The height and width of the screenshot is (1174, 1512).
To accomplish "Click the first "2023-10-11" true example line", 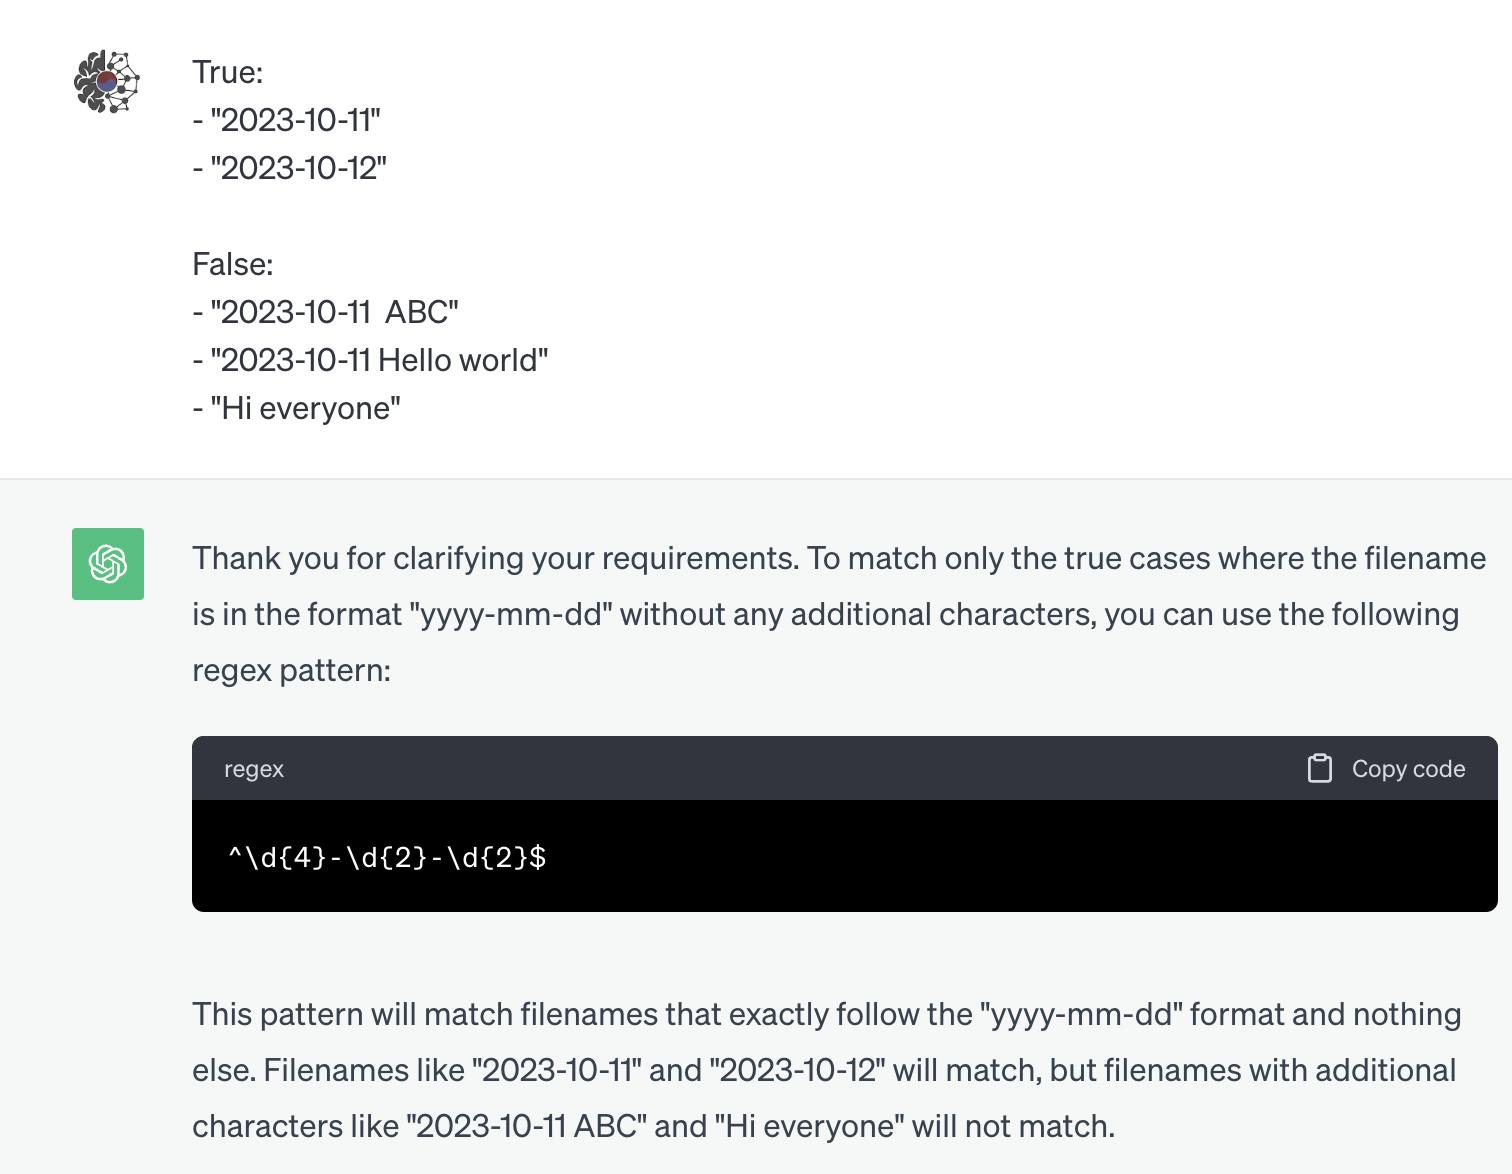I will tap(287, 120).
